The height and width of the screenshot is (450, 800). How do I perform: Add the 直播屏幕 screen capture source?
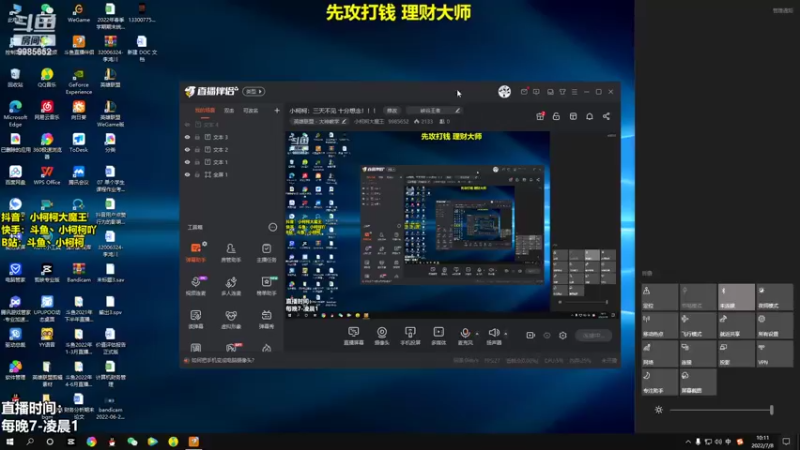pos(353,336)
